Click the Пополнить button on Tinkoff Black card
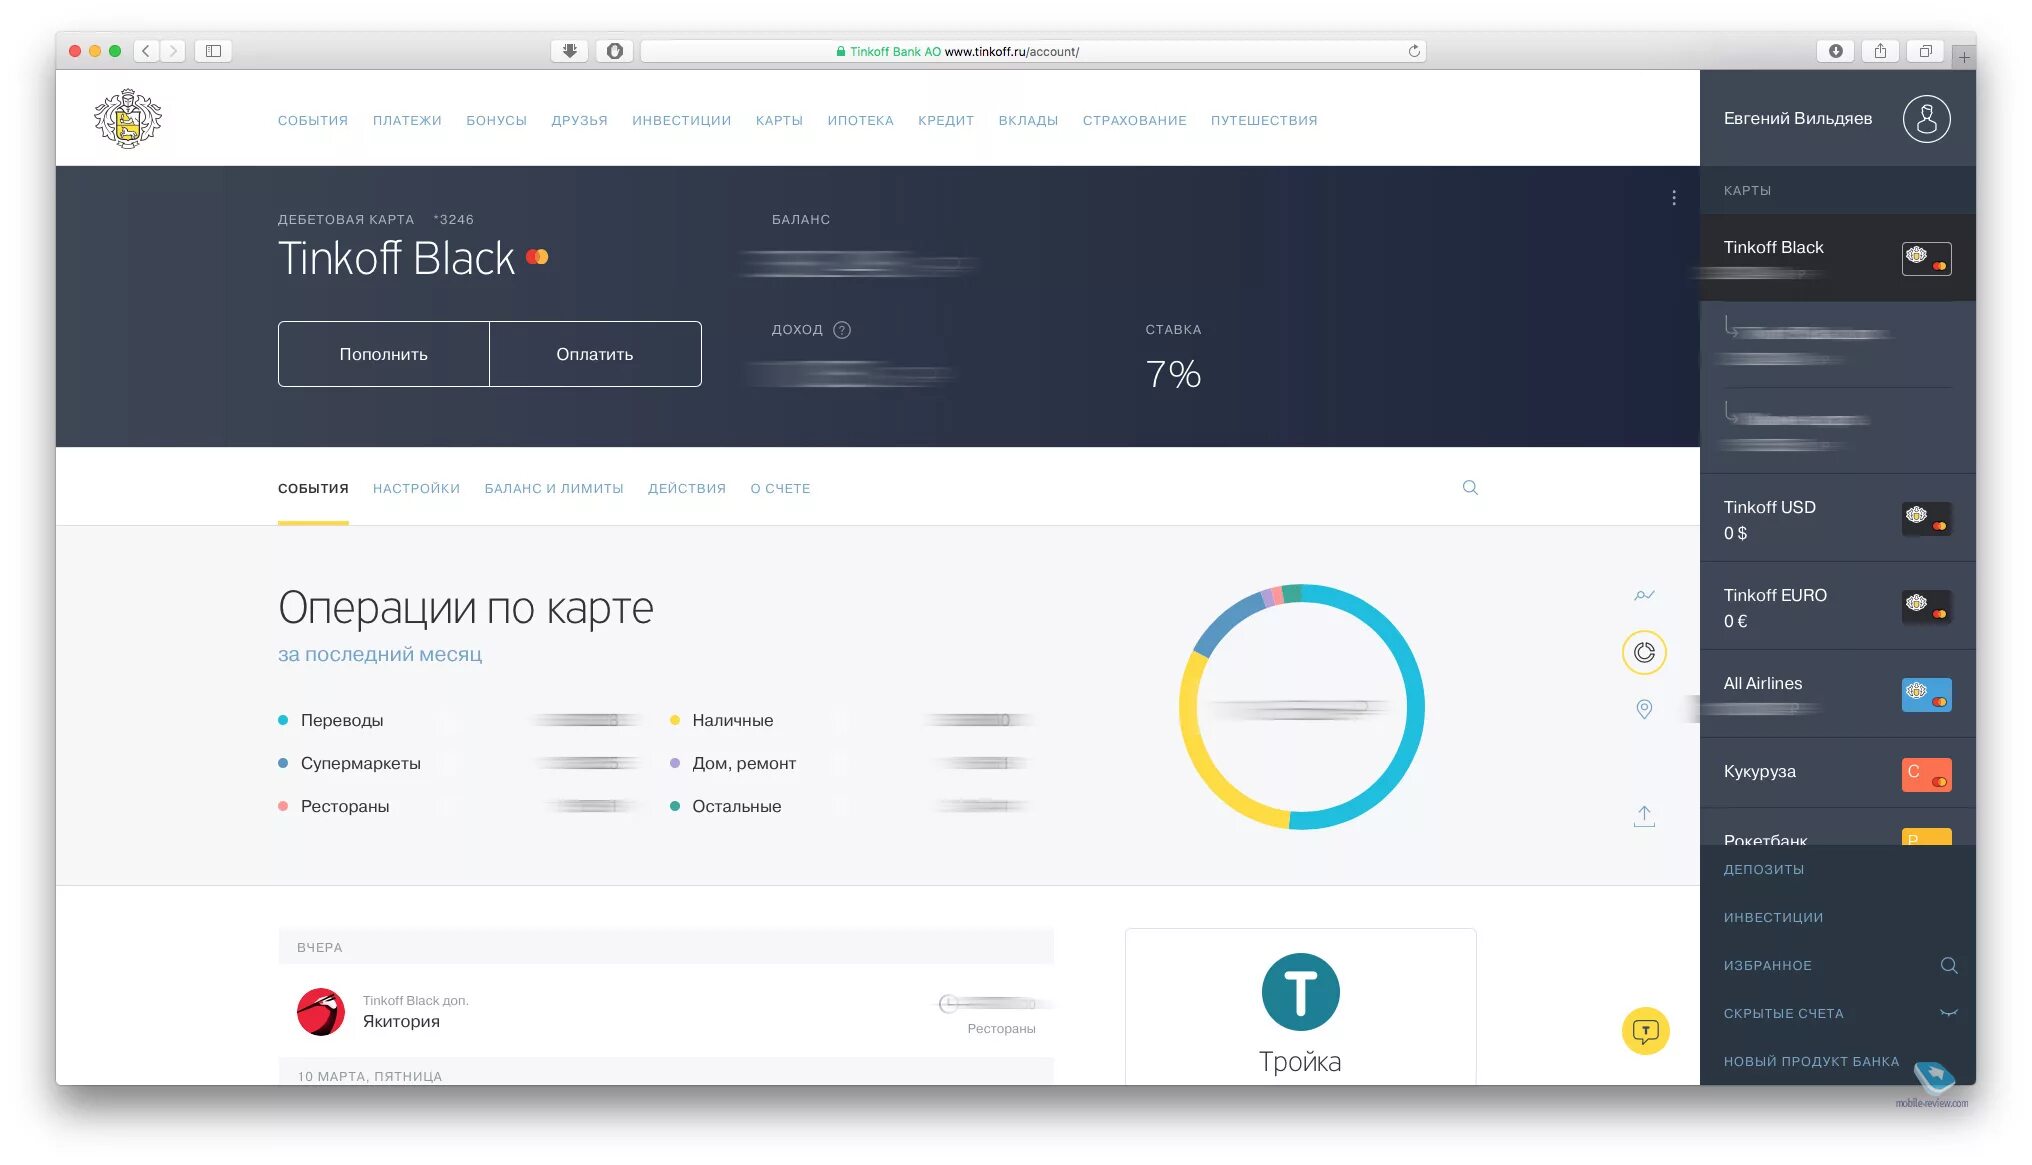This screenshot has width=2032, height=1165. [x=384, y=353]
